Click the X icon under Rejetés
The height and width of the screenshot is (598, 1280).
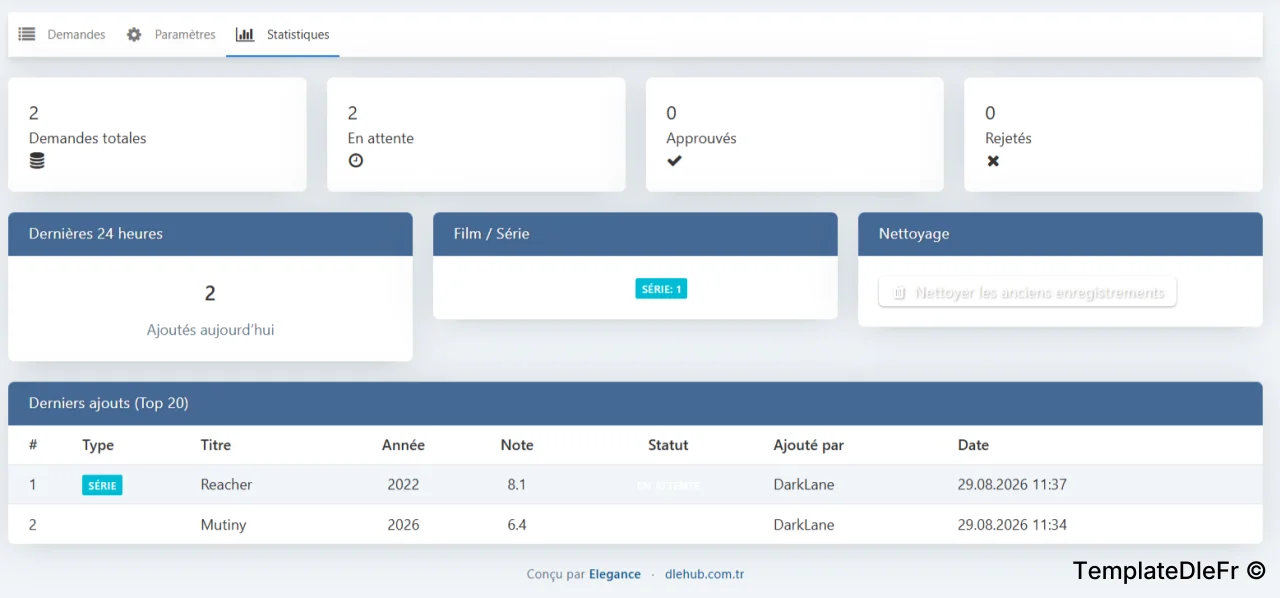click(993, 160)
